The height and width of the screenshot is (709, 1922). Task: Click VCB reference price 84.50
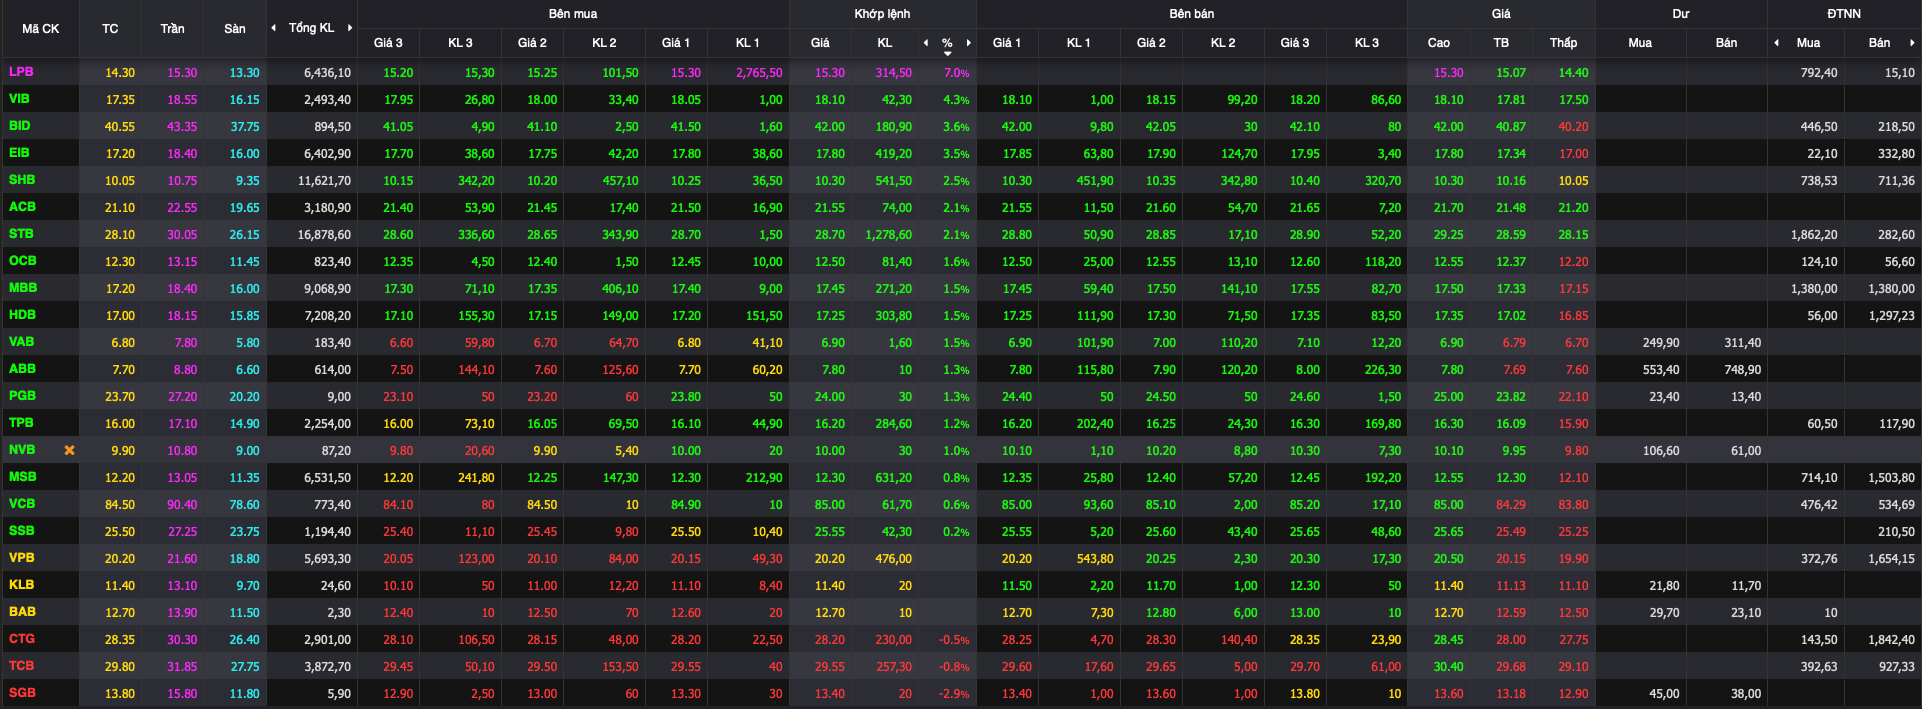point(119,505)
